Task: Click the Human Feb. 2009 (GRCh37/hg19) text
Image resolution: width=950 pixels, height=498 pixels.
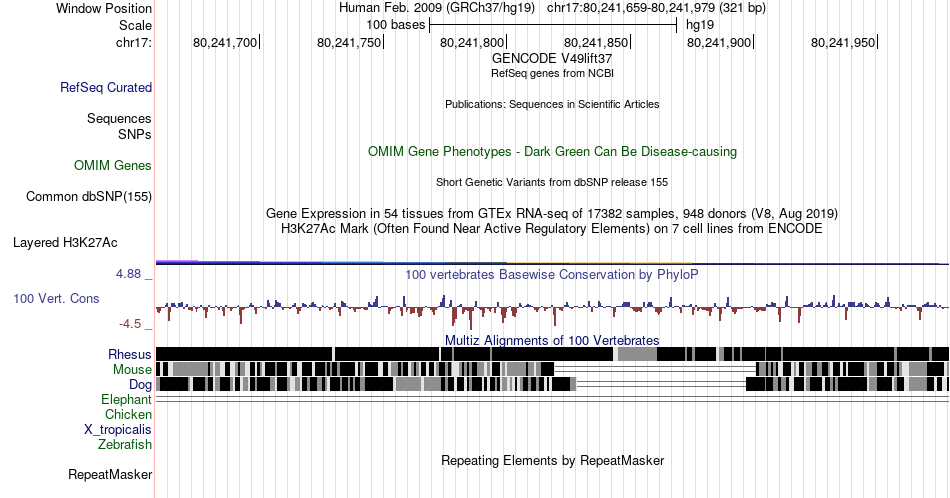Action: tap(437, 8)
